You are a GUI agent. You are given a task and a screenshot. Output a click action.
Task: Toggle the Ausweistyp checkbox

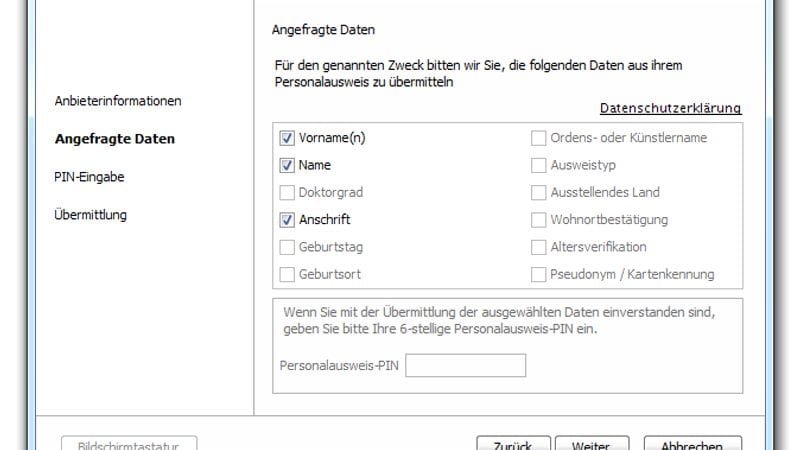click(539, 165)
